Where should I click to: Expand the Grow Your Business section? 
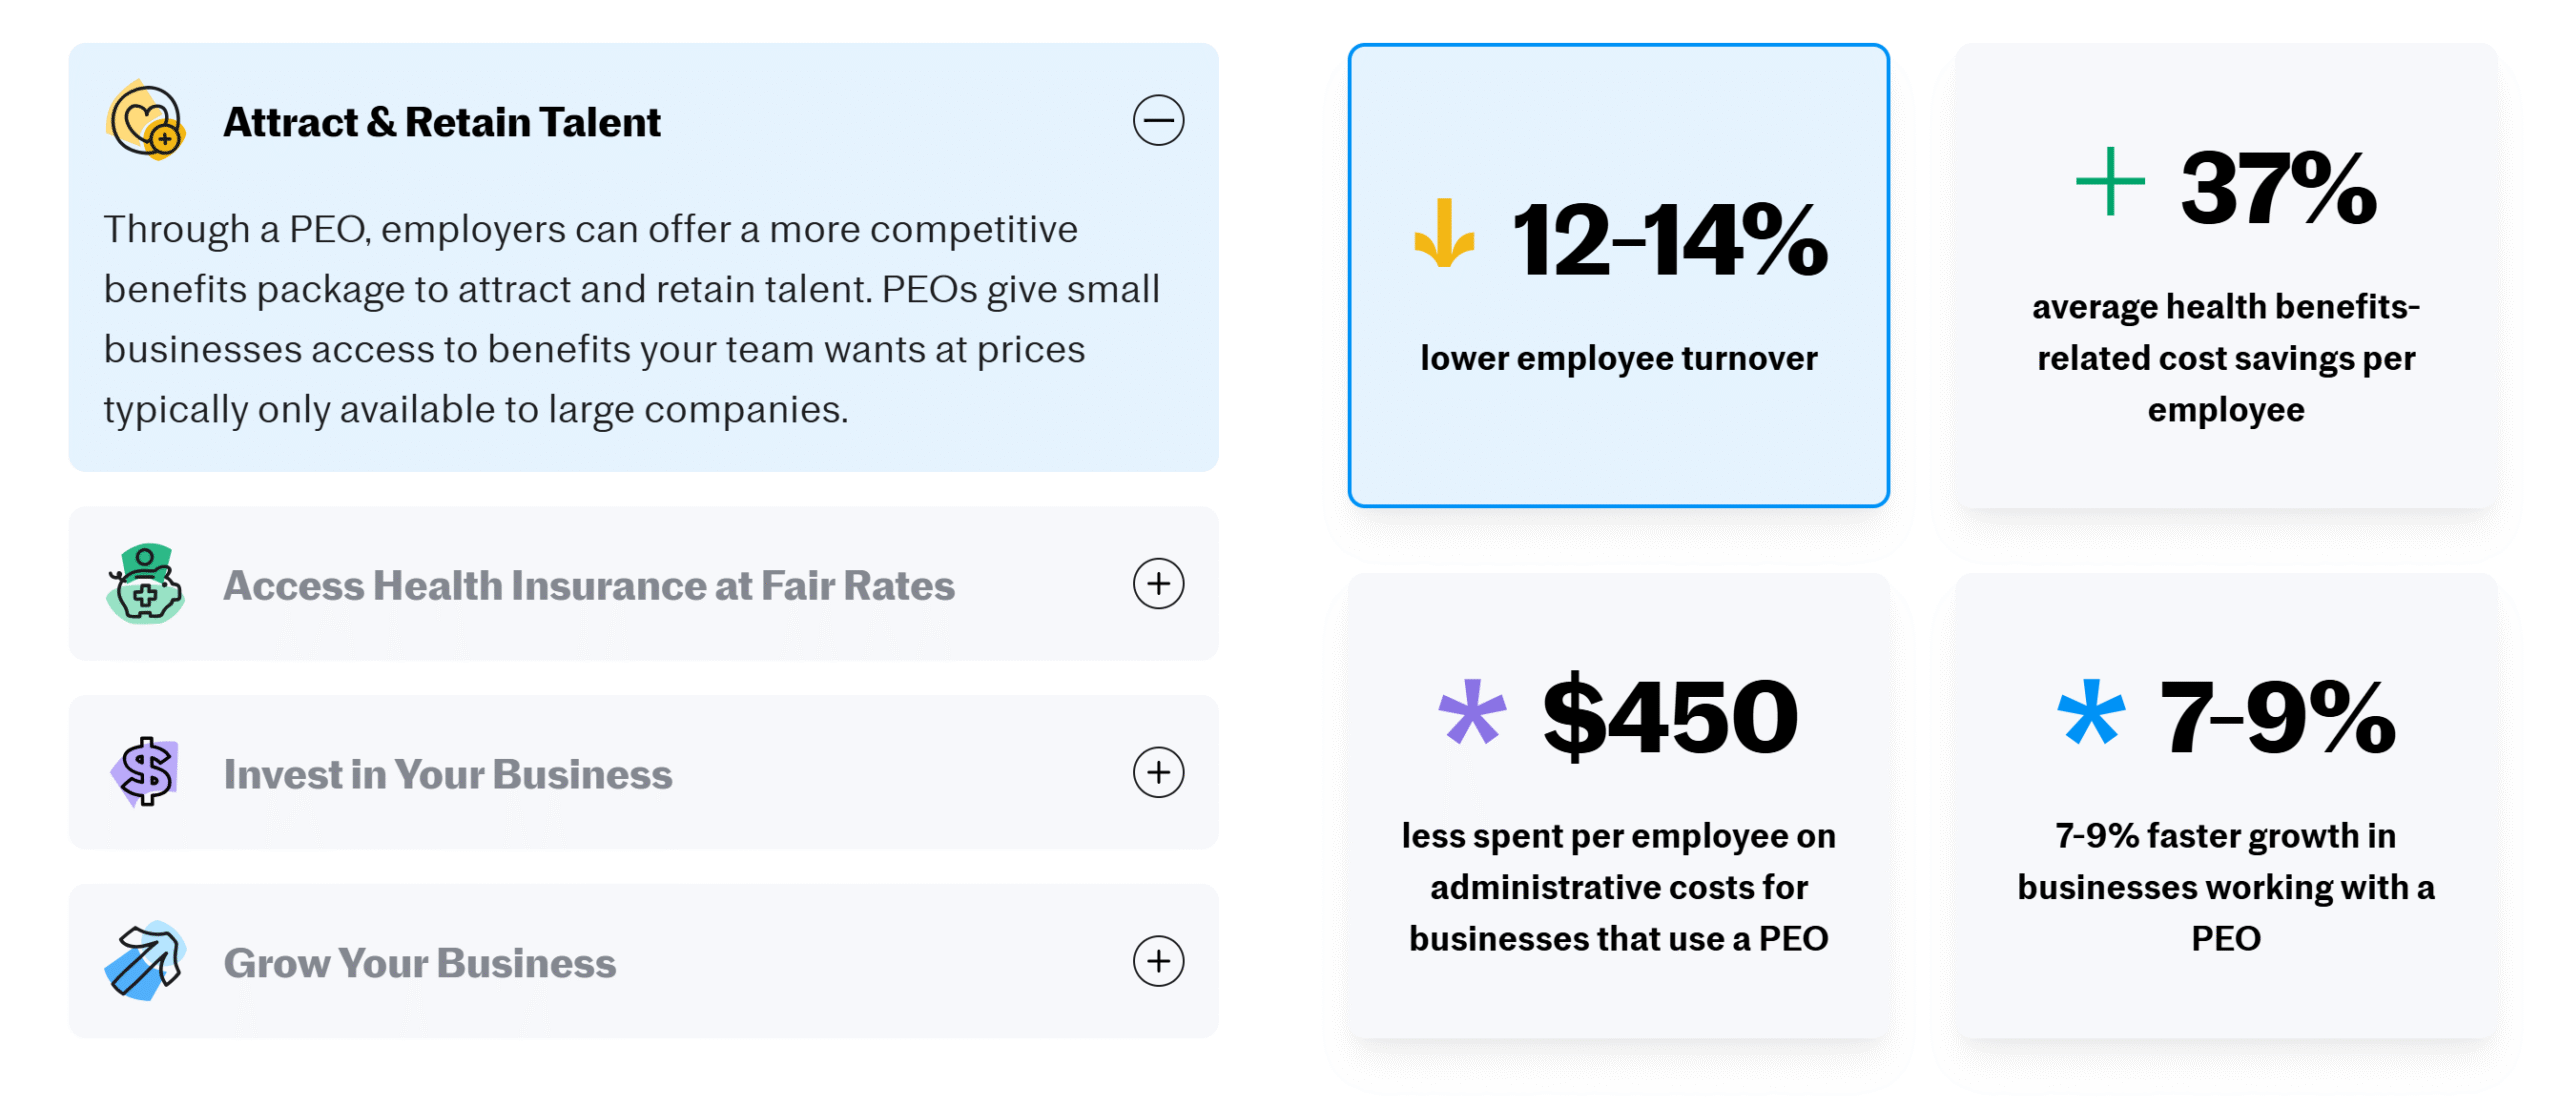pos(1158,961)
